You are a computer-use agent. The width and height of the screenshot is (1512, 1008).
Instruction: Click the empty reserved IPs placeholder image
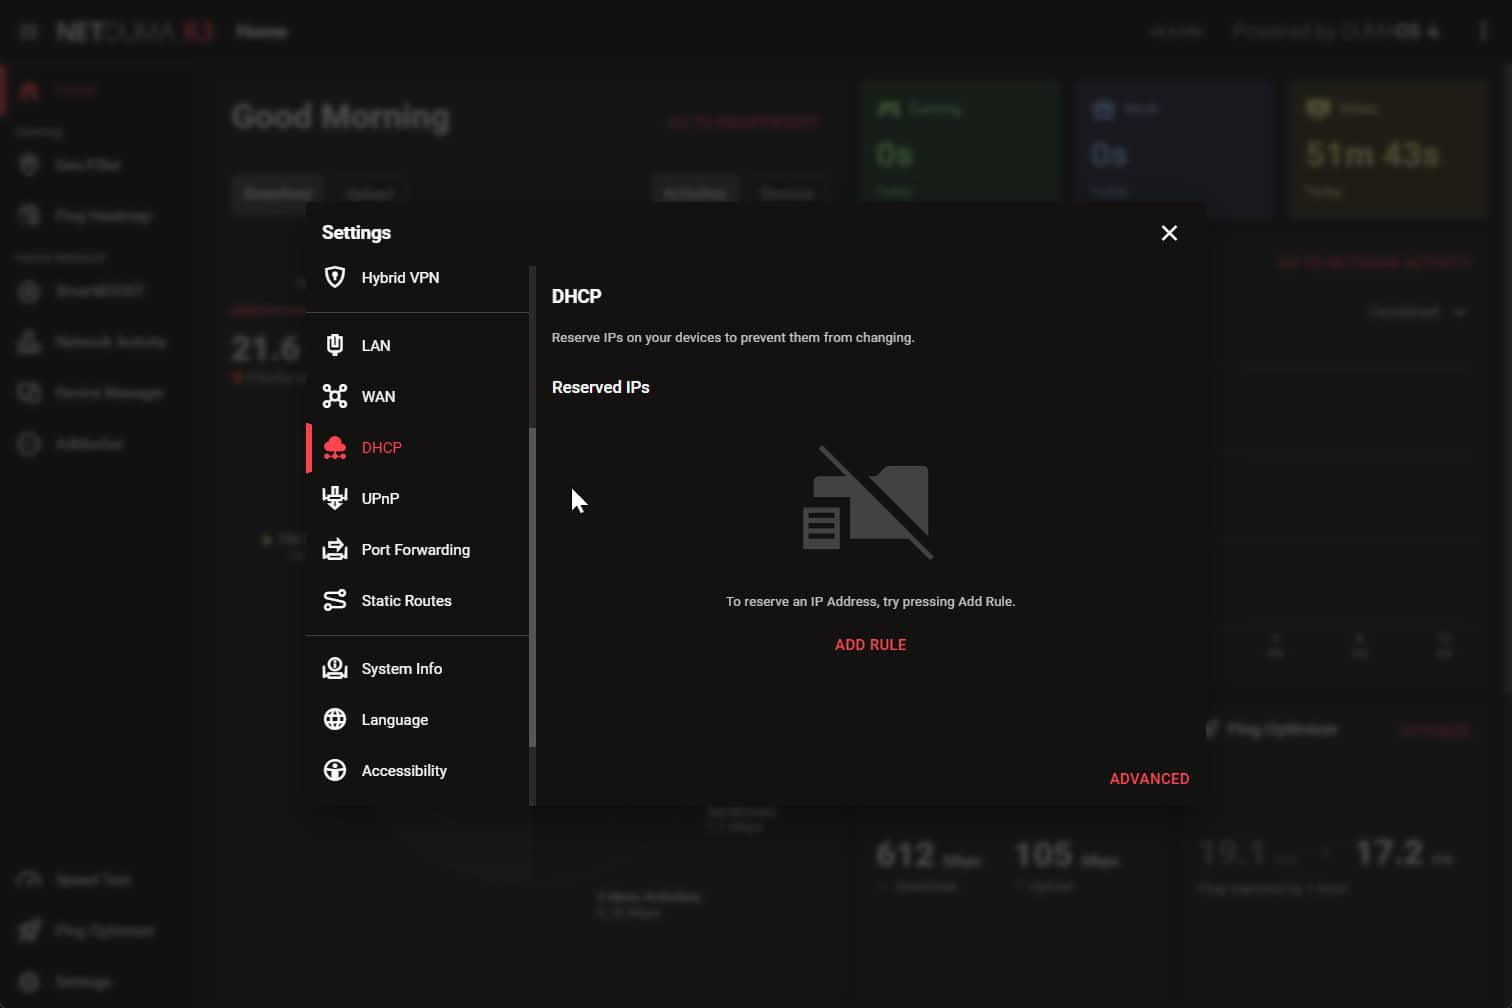pyautogui.click(x=868, y=503)
